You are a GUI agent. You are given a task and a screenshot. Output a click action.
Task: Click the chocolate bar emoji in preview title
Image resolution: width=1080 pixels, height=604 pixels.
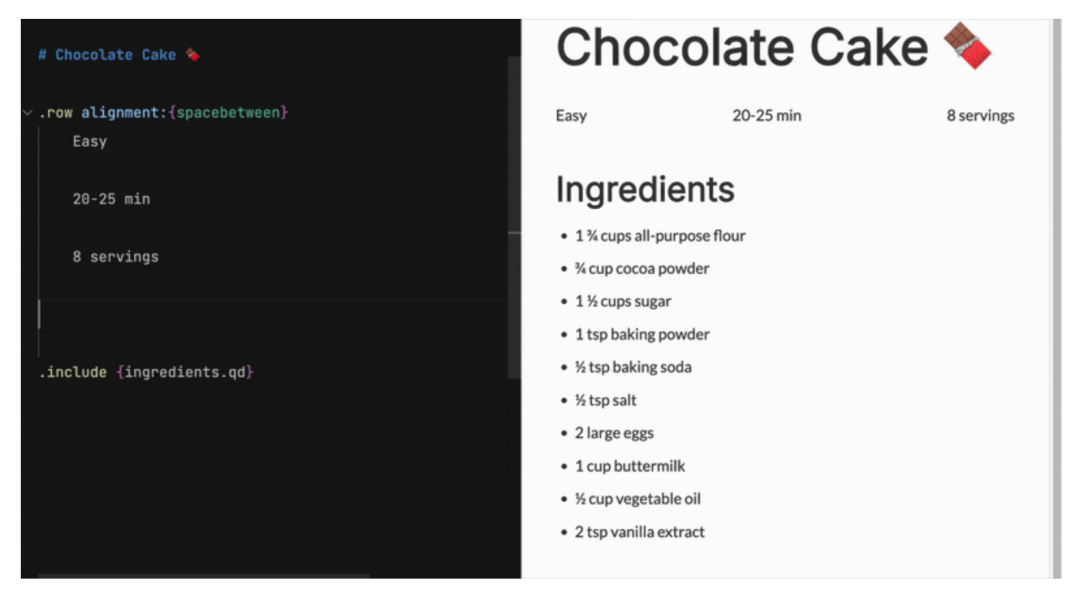point(968,46)
